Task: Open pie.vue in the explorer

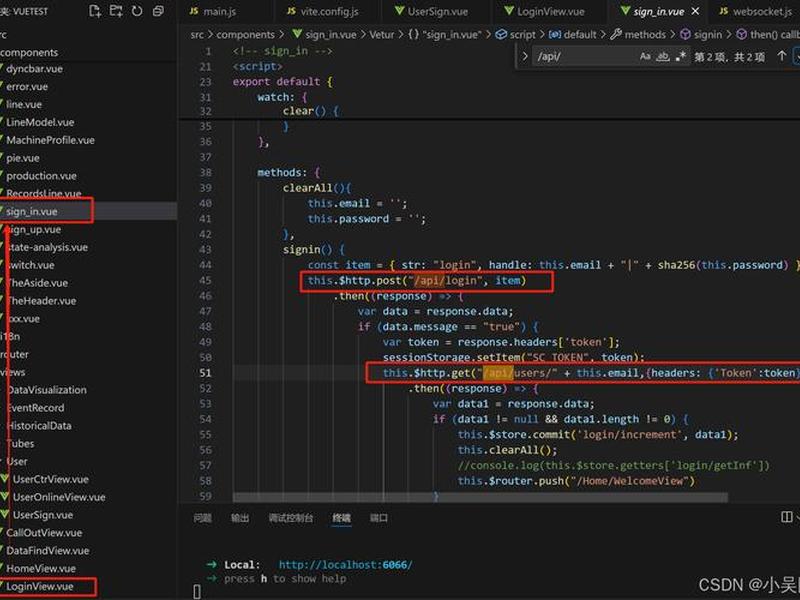Action: tap(22, 158)
